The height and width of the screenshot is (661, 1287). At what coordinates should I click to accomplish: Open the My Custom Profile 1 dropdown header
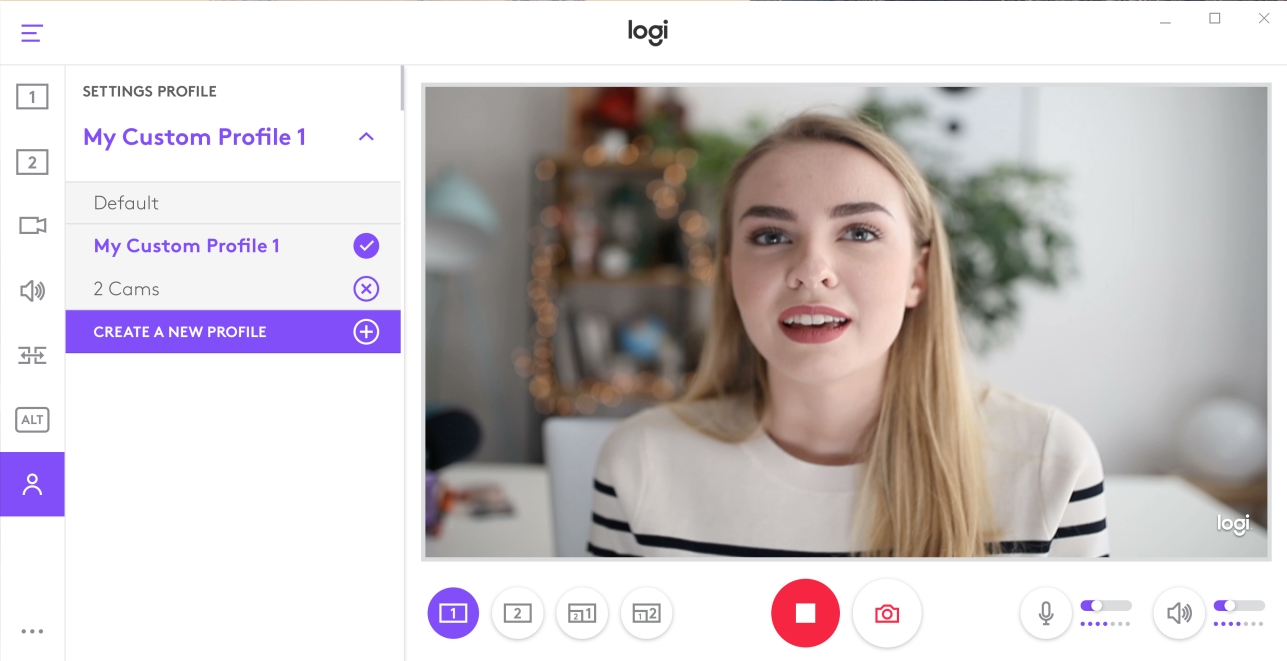click(x=195, y=137)
